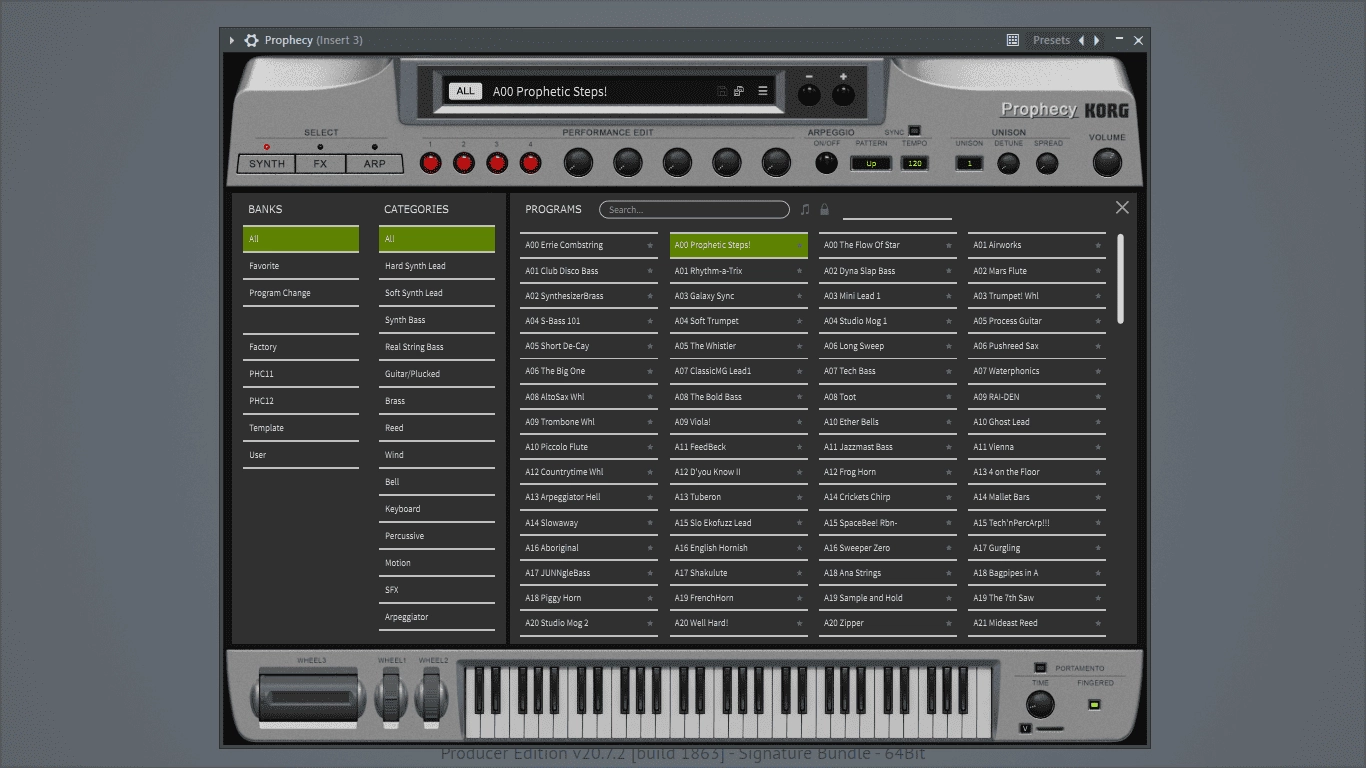This screenshot has height=768, width=1366.
Task: Click the WHEEL1 pitch wheel
Action: [x=392, y=696]
